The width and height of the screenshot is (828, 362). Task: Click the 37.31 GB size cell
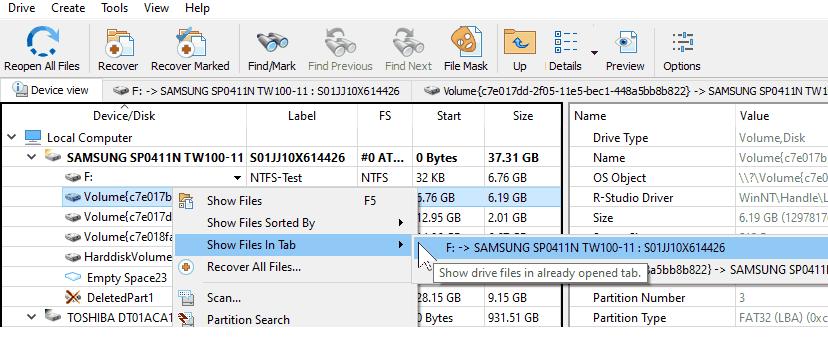pyautogui.click(x=523, y=158)
